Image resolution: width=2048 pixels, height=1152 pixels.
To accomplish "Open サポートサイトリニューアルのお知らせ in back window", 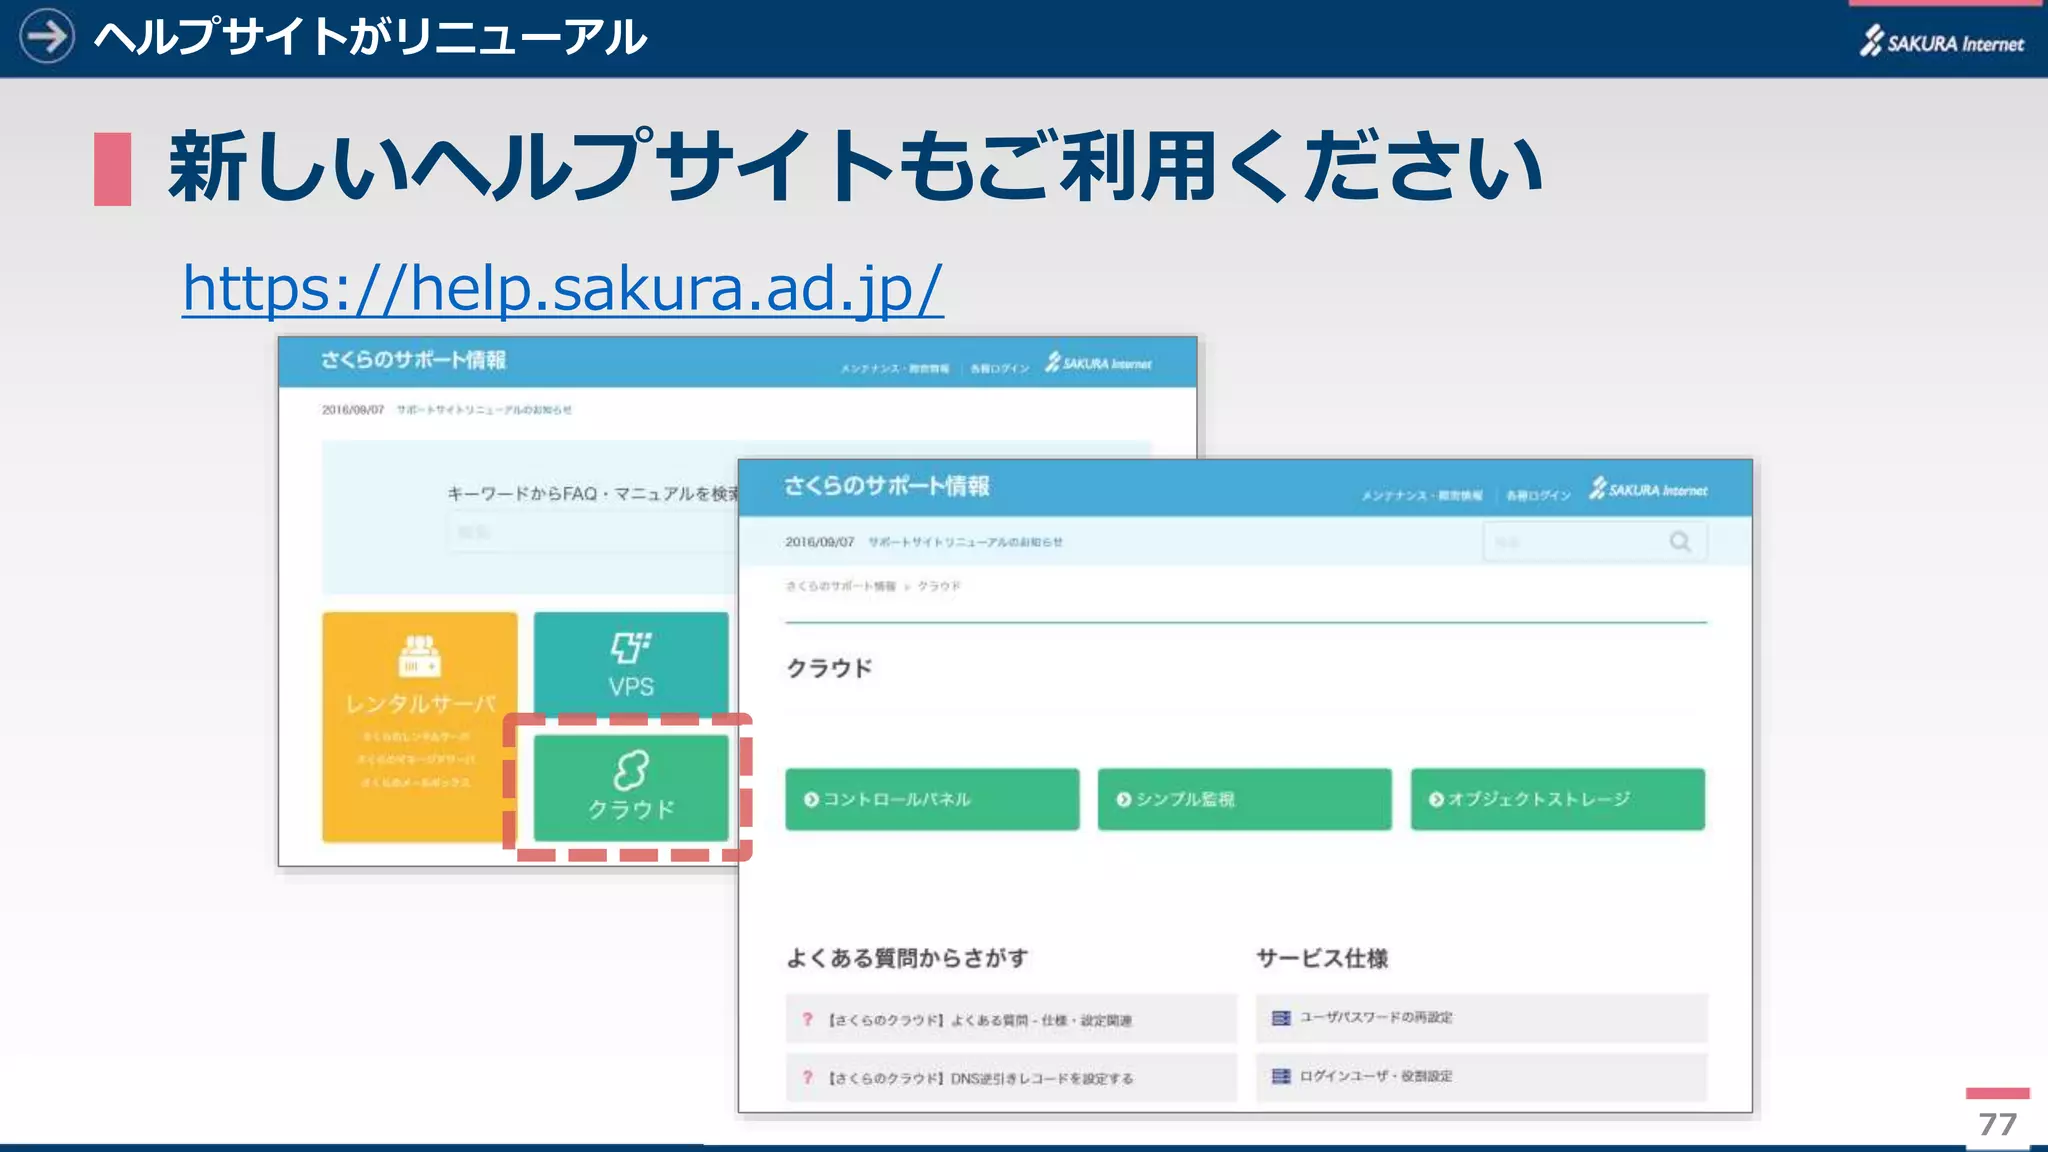I will coord(484,410).
